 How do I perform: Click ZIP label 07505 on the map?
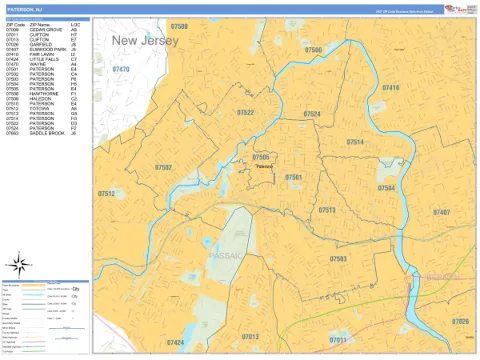(261, 157)
